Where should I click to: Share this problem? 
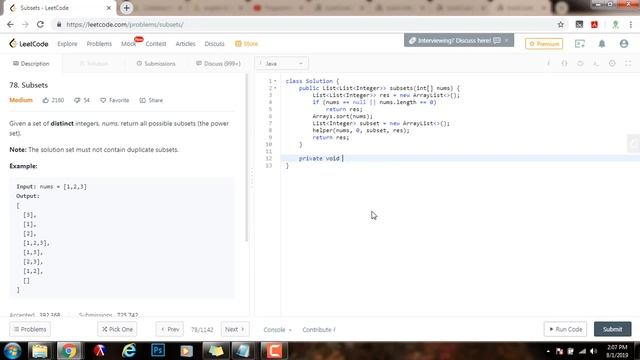coord(151,100)
